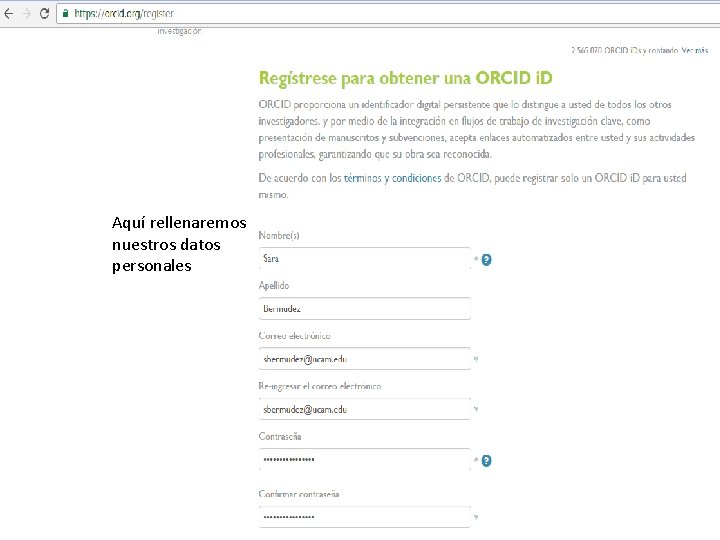This screenshot has height=540, width=720.
Task: Click the Contraseña label
Action: tap(280, 436)
